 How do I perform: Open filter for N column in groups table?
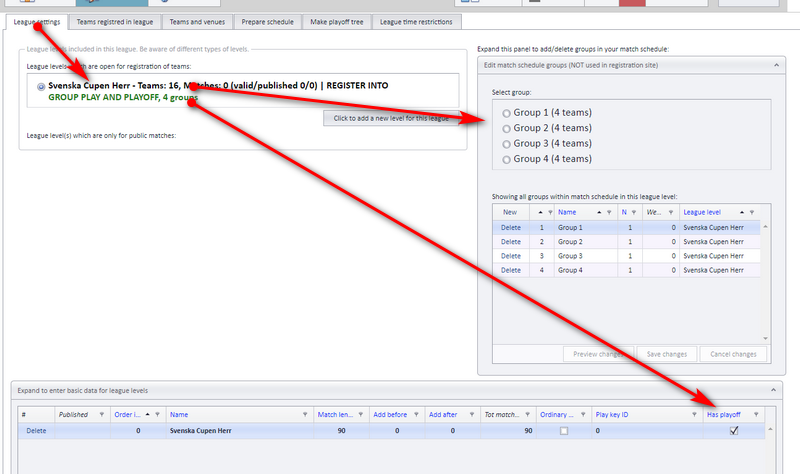click(634, 212)
